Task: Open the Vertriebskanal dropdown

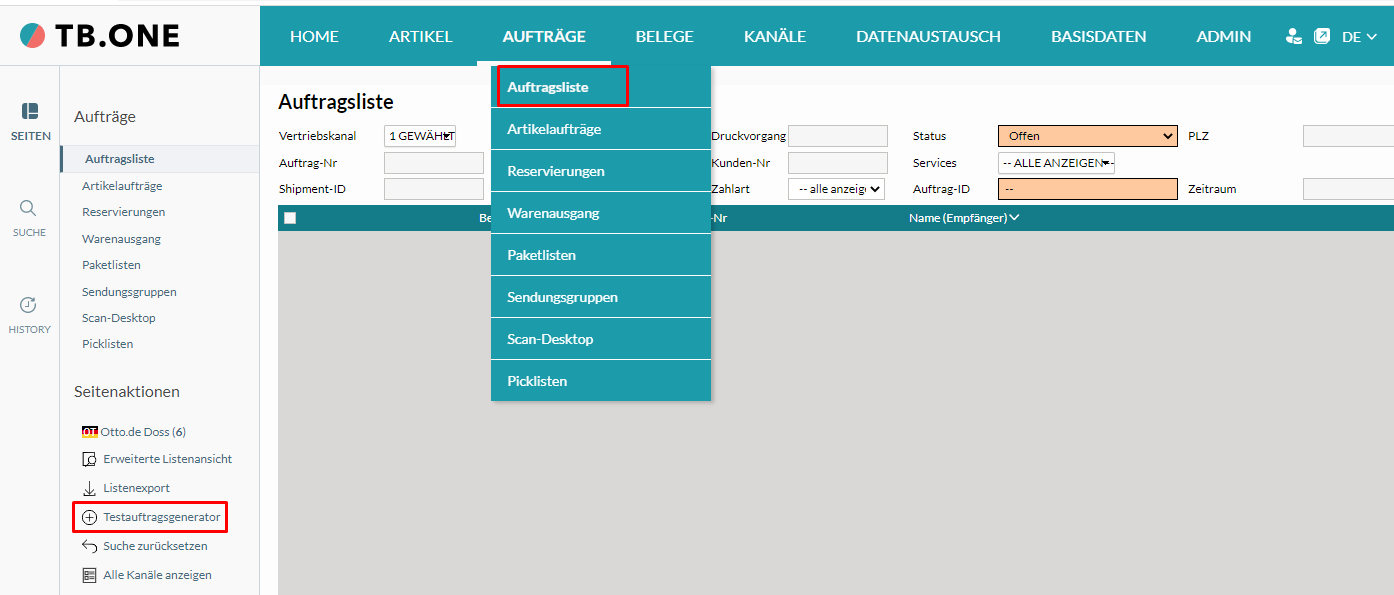Action: click(420, 136)
